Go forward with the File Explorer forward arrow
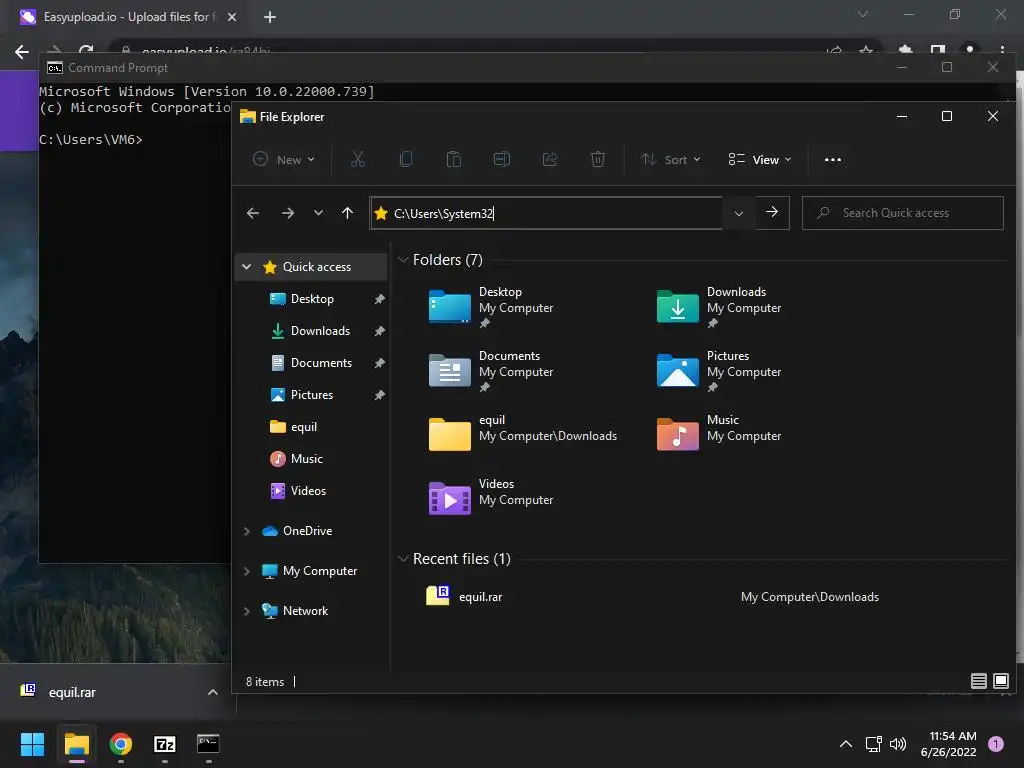 [x=287, y=213]
